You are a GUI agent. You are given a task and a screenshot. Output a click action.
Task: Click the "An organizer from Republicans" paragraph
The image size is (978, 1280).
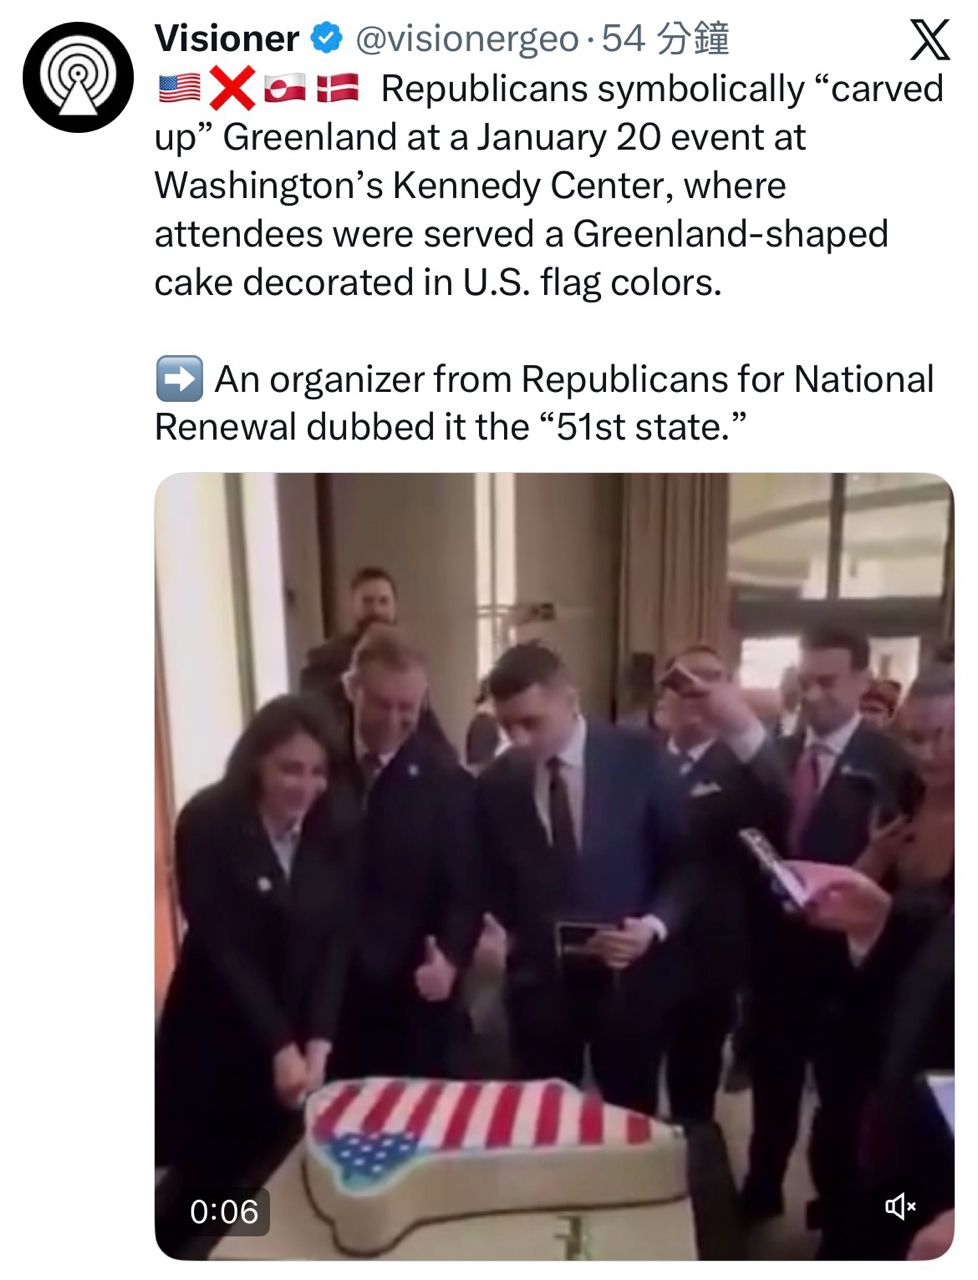544,403
